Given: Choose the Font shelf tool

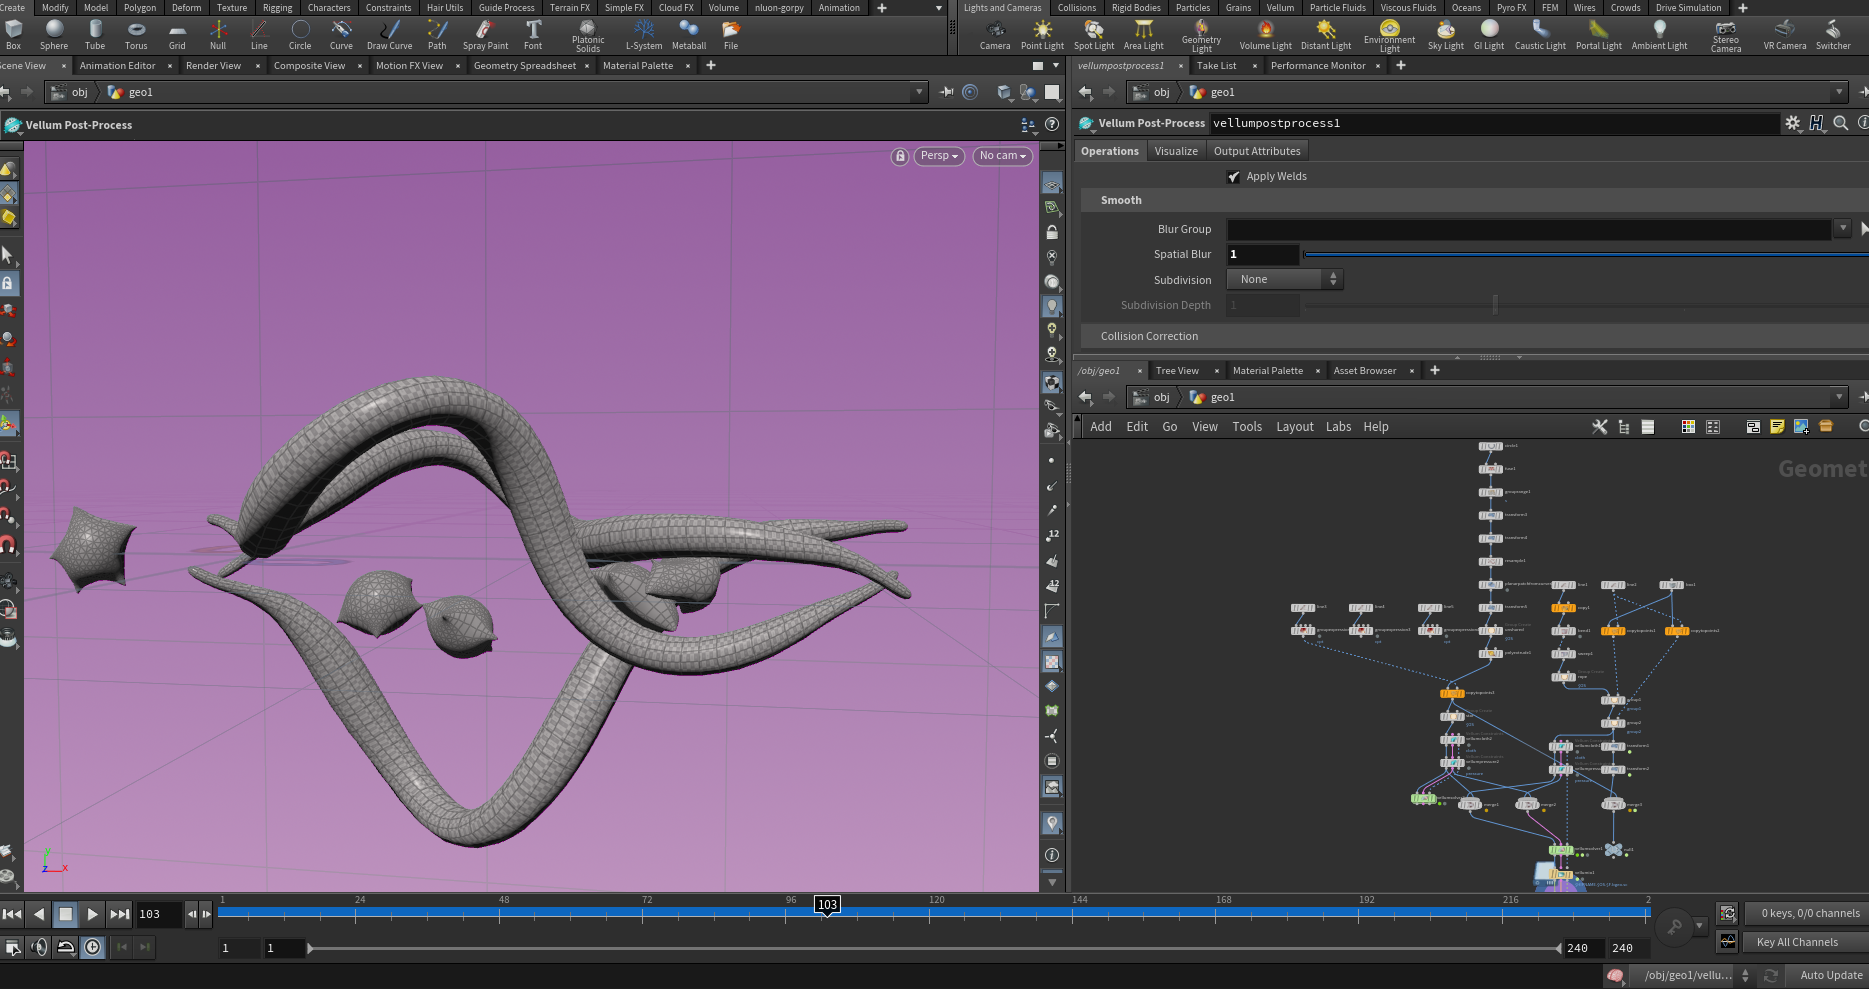Looking at the screenshot, I should [x=533, y=35].
